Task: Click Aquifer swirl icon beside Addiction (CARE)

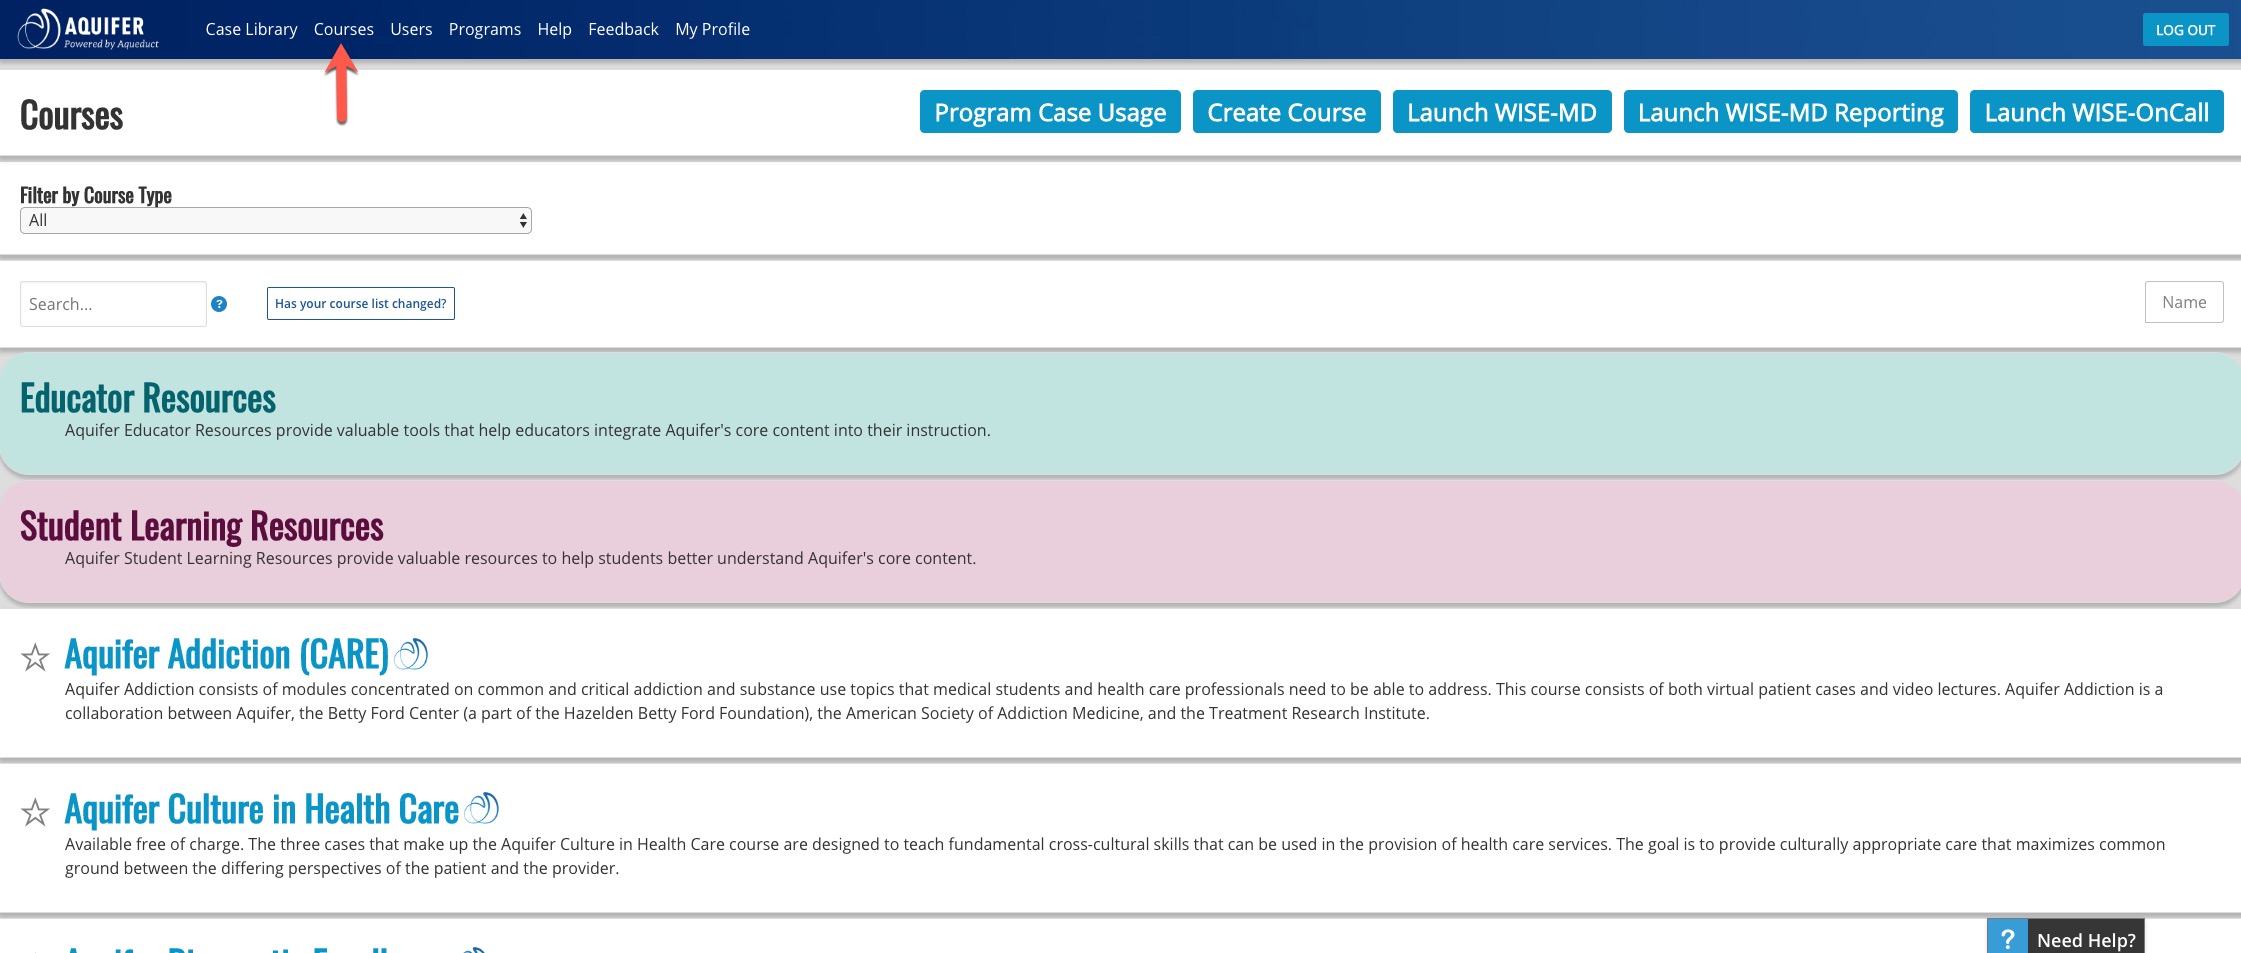Action: click(411, 654)
